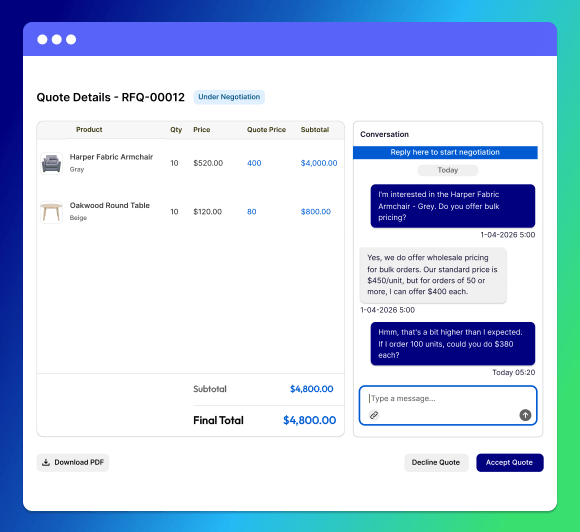
Task: Click the Download PDF button
Action: click(x=73, y=462)
